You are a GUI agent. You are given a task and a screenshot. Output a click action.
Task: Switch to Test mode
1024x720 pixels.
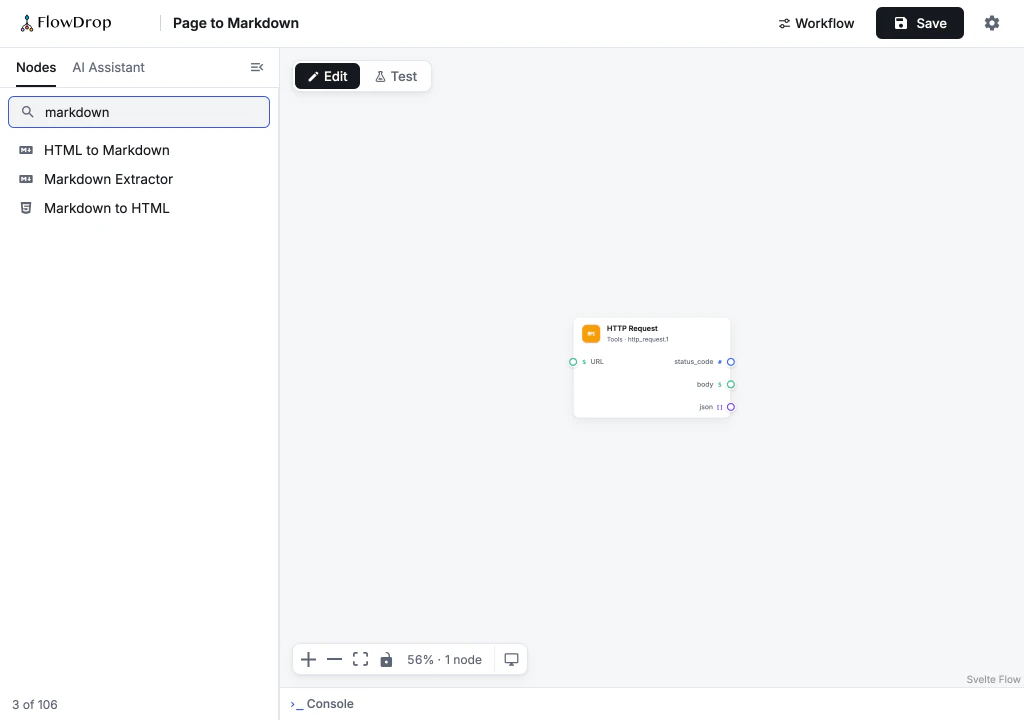click(396, 76)
